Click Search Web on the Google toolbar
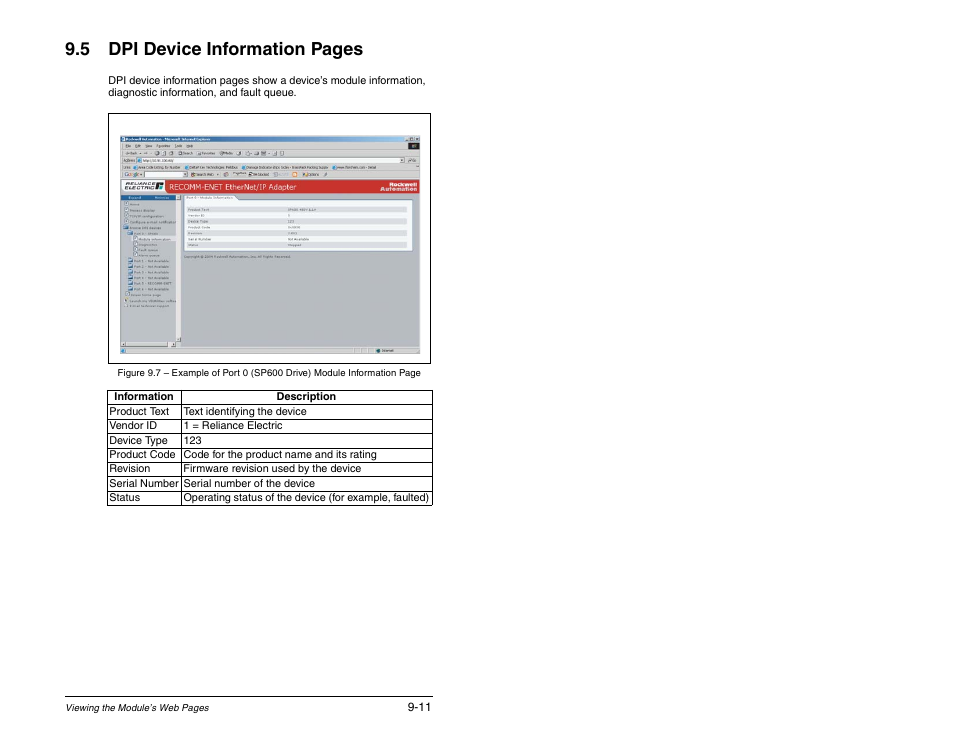The width and height of the screenshot is (954, 738). coord(202,175)
